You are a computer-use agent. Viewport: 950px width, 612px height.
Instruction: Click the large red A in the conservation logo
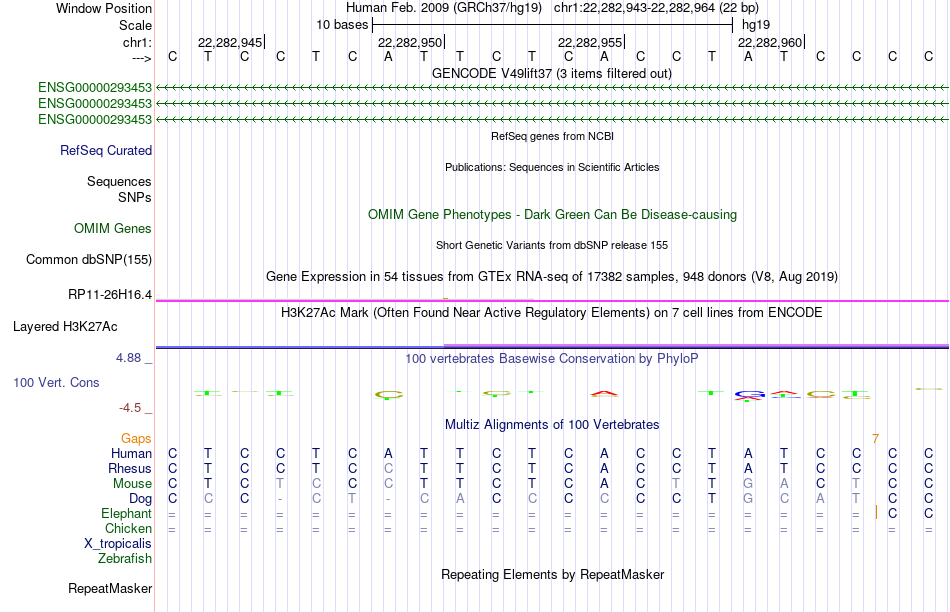(x=604, y=393)
